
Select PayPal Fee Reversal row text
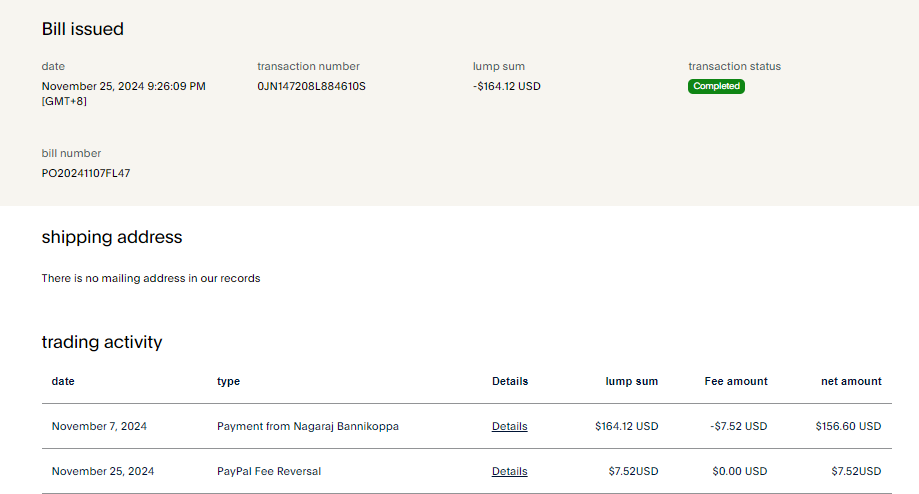[268, 471]
